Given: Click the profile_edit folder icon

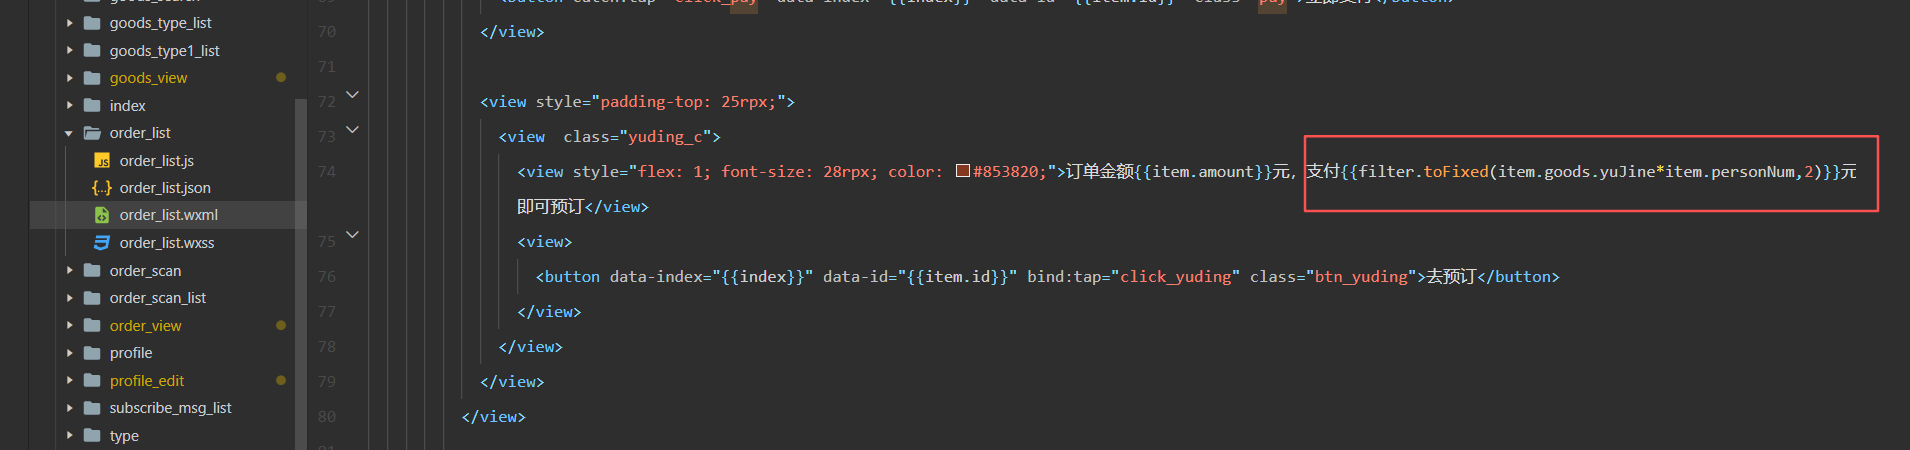Looking at the screenshot, I should [92, 381].
